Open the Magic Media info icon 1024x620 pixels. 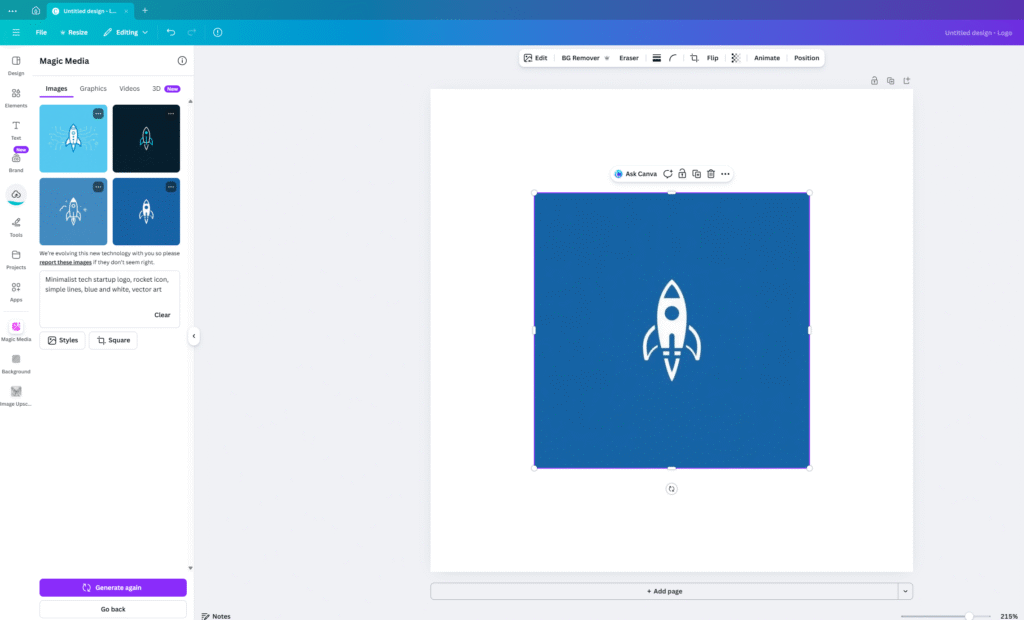182,61
